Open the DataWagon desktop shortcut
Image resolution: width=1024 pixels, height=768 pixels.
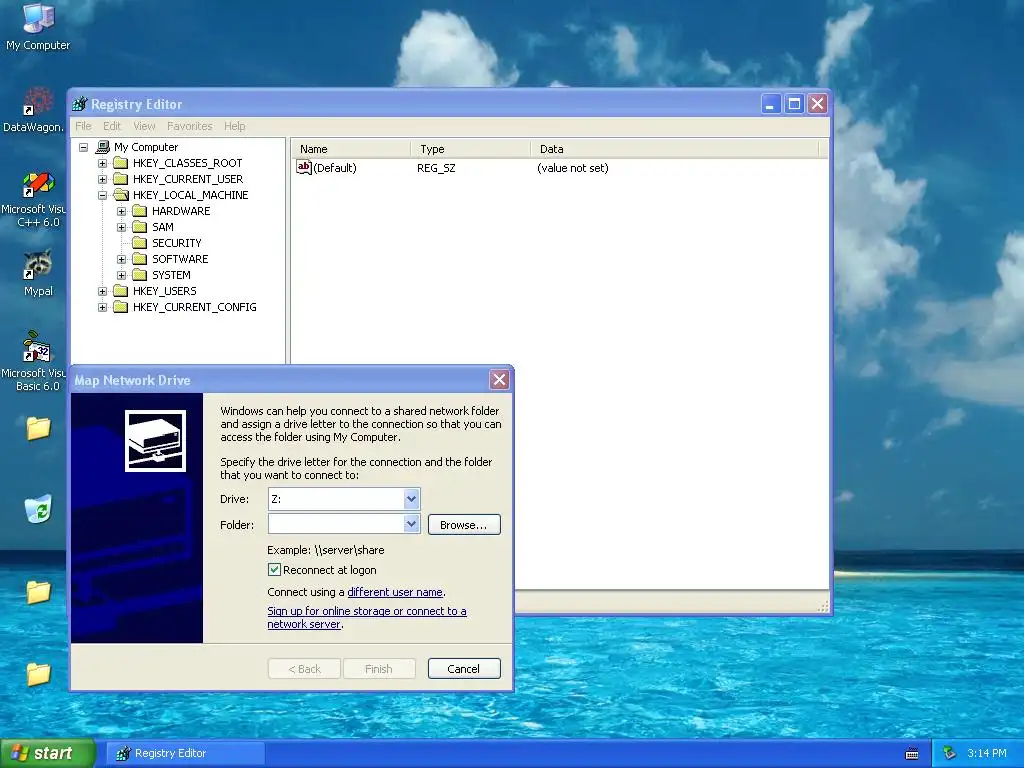tap(34, 110)
